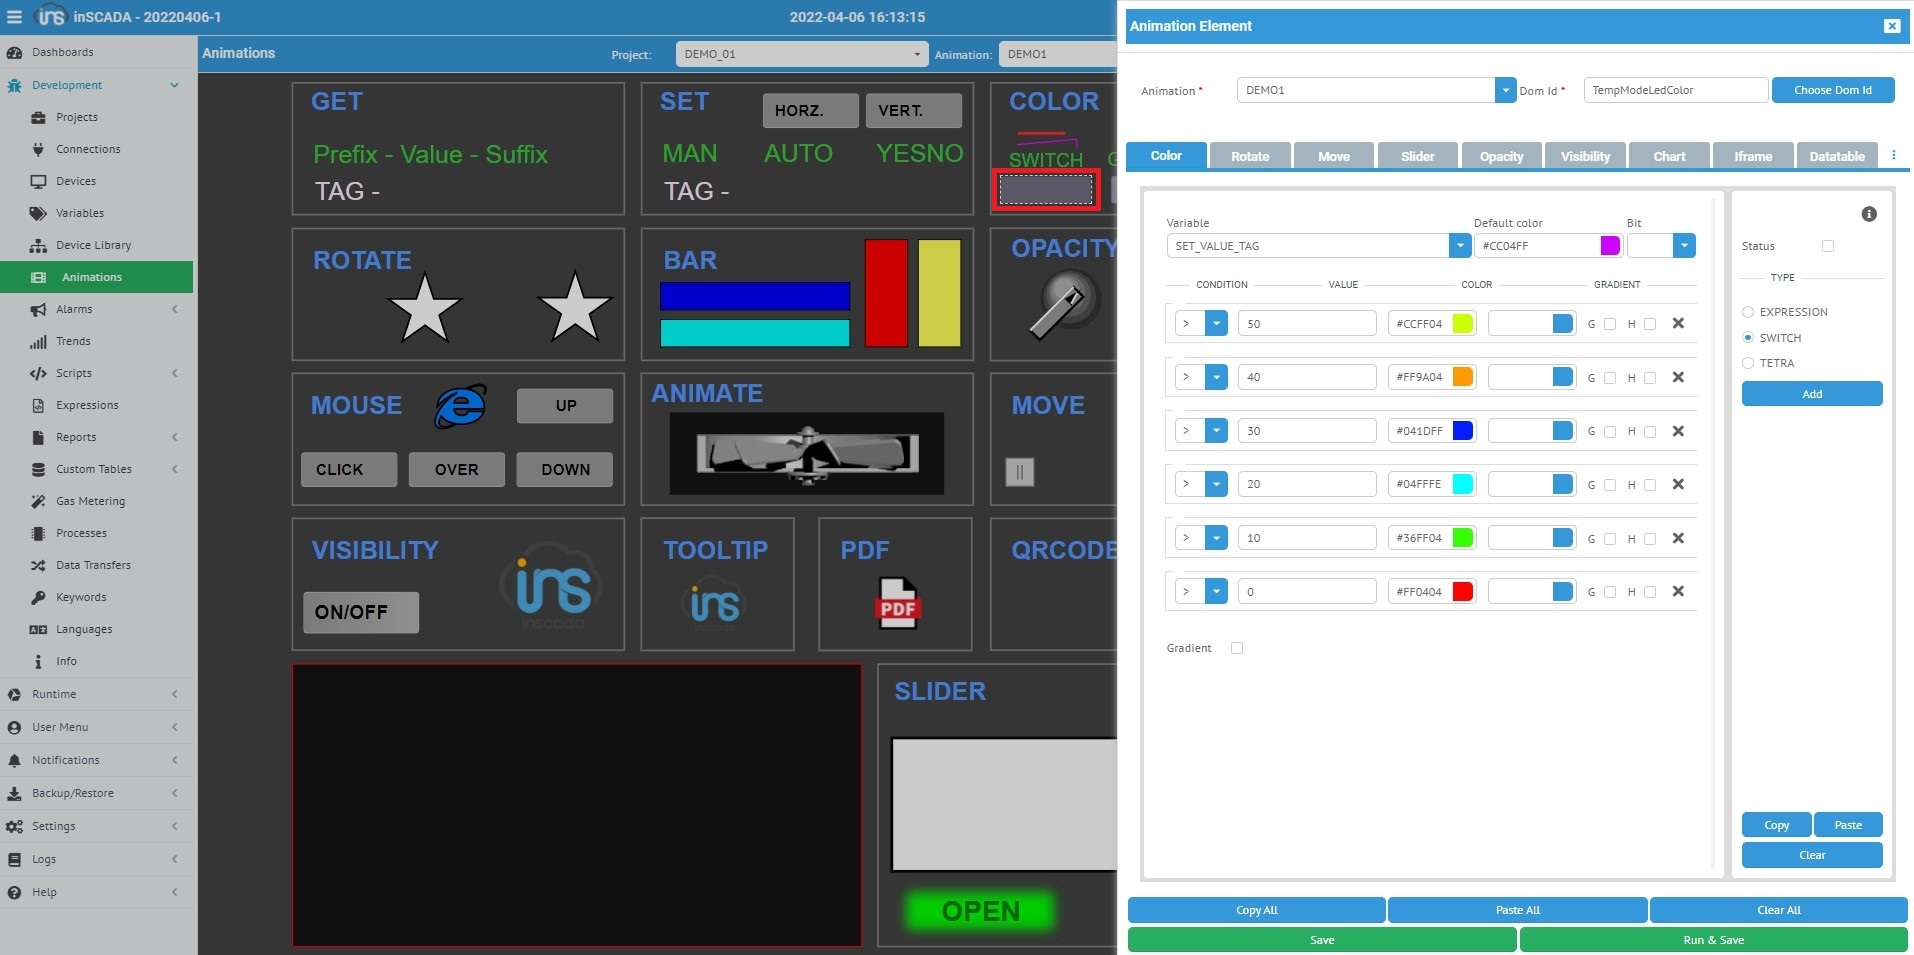This screenshot has height=955, width=1914.
Task: Delete the condition row with value 50
Action: pos(1678,323)
